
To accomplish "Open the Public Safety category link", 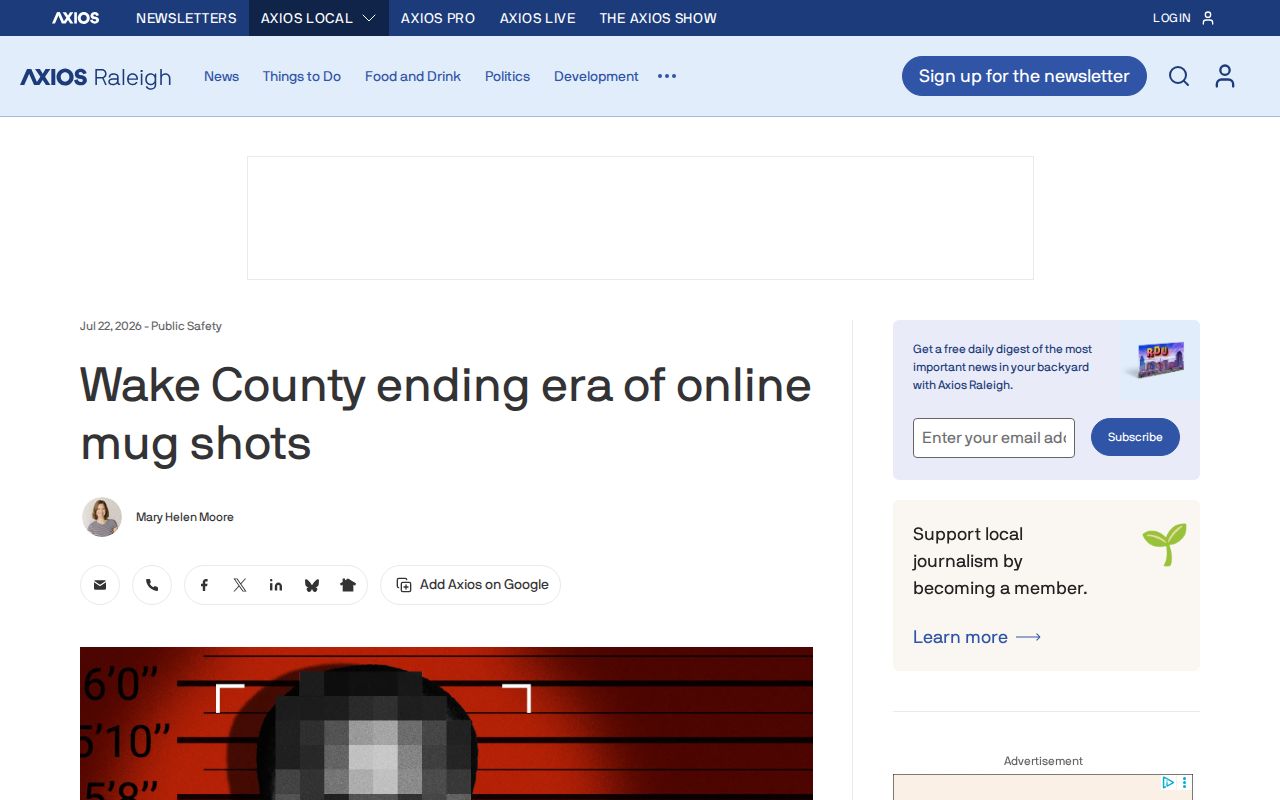I will point(186,326).
